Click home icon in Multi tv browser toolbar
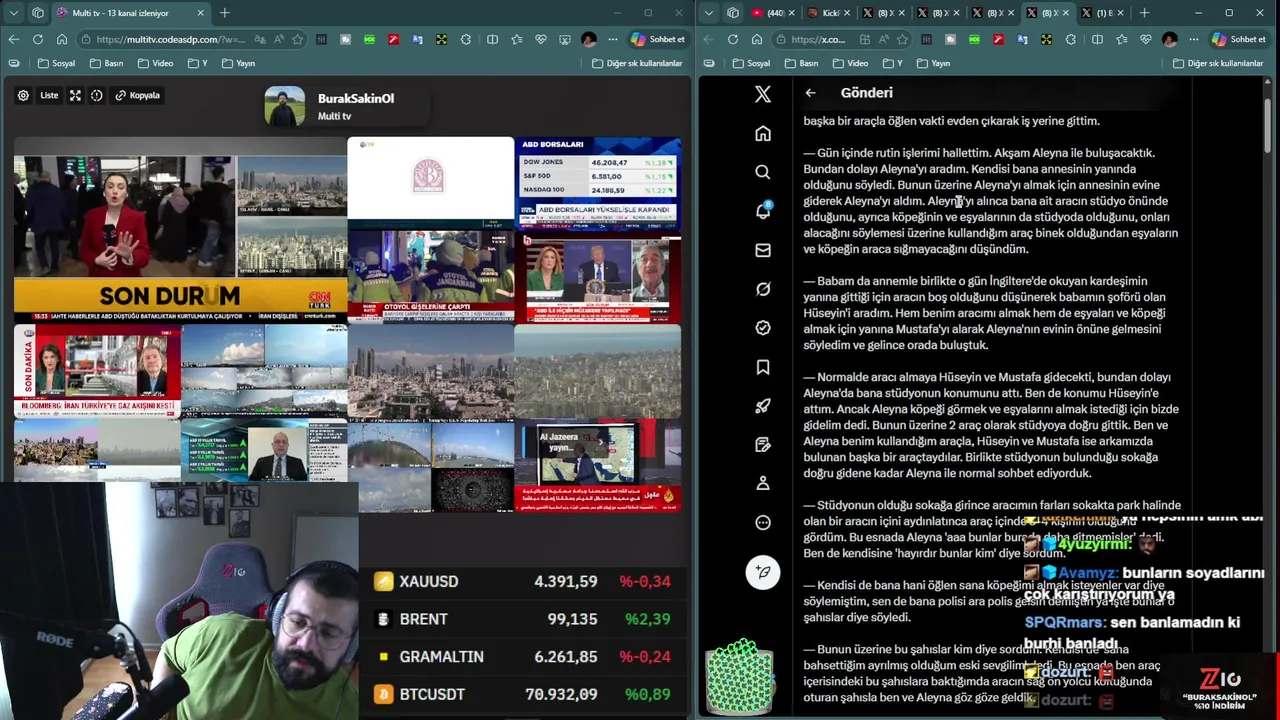 point(62,39)
